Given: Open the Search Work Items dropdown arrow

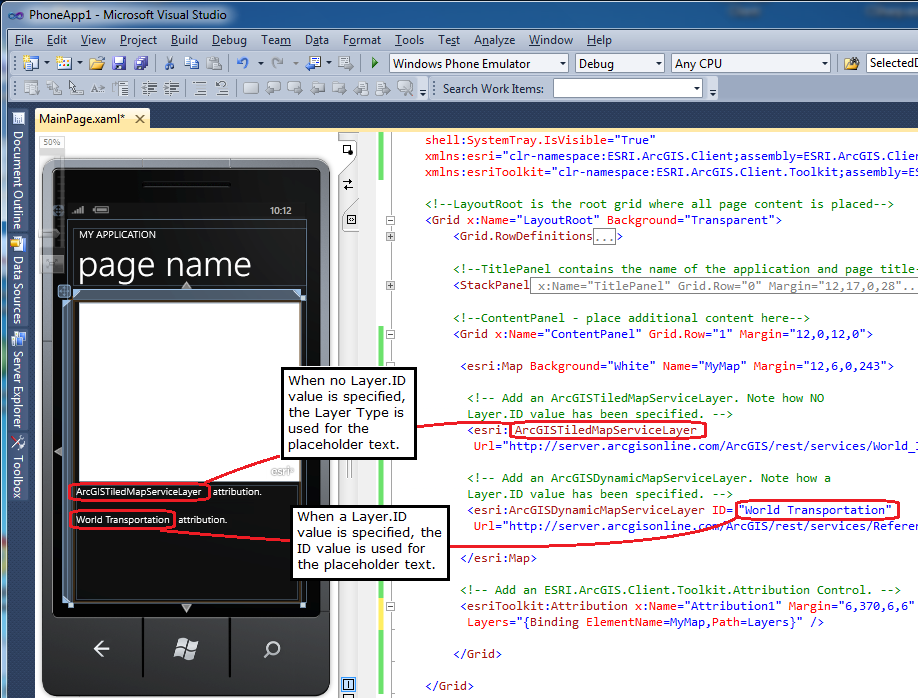Looking at the screenshot, I should [697, 88].
